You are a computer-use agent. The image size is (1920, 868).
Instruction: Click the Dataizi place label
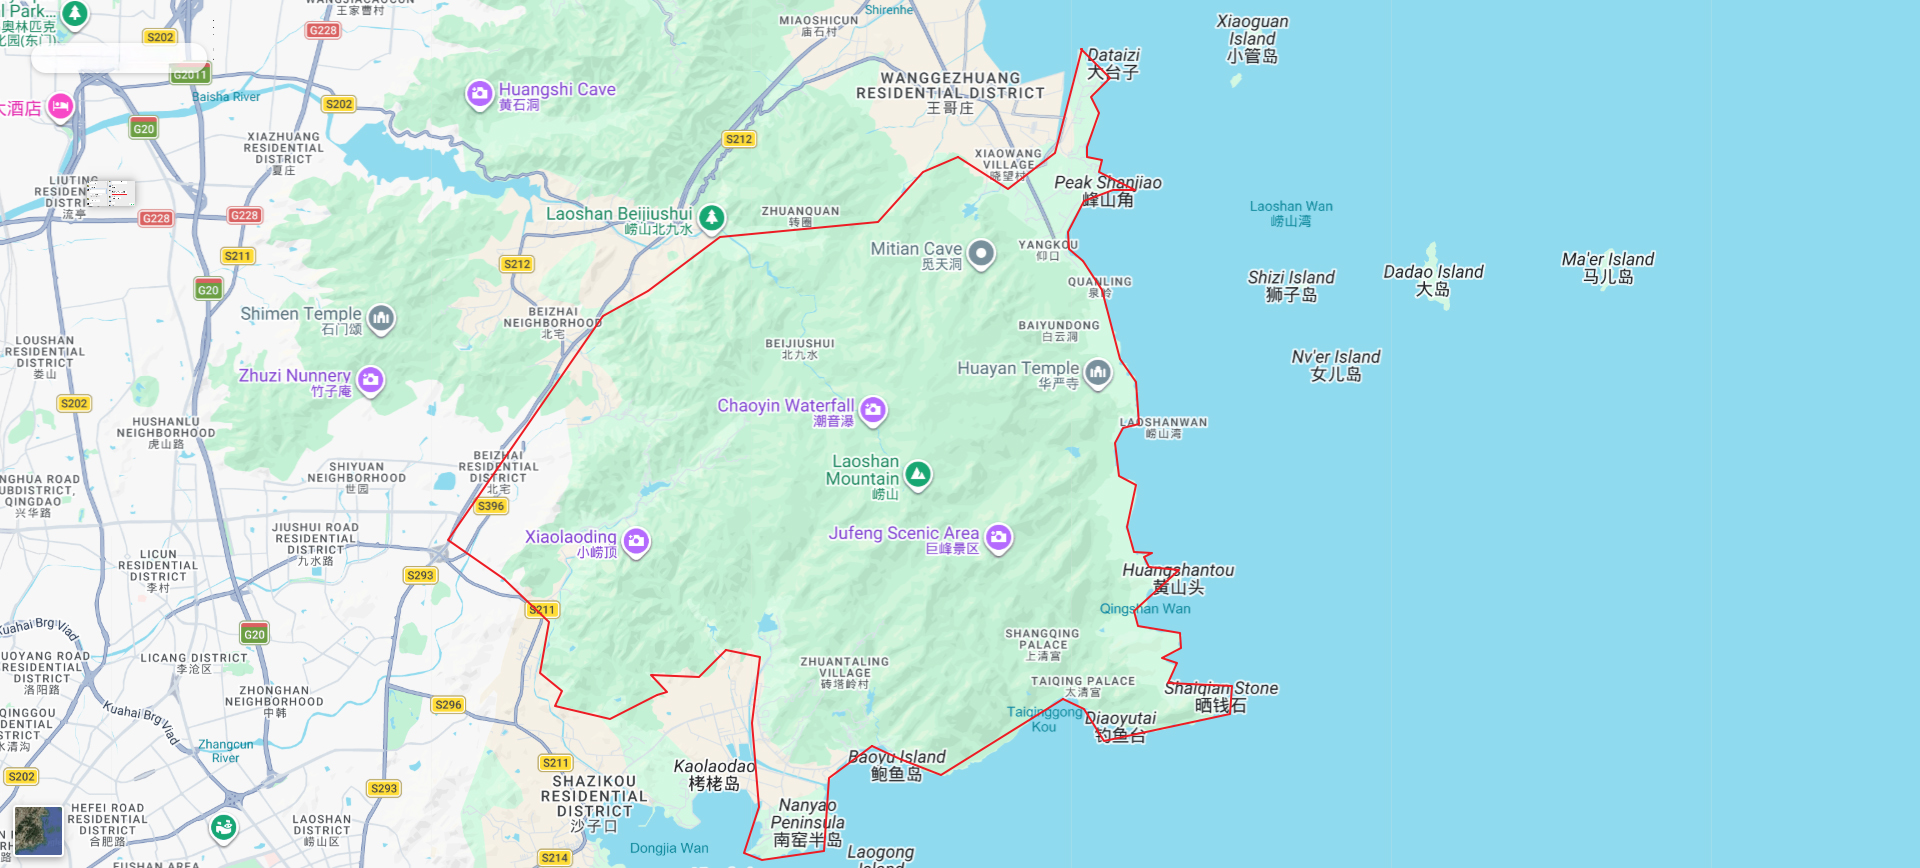(x=1113, y=64)
